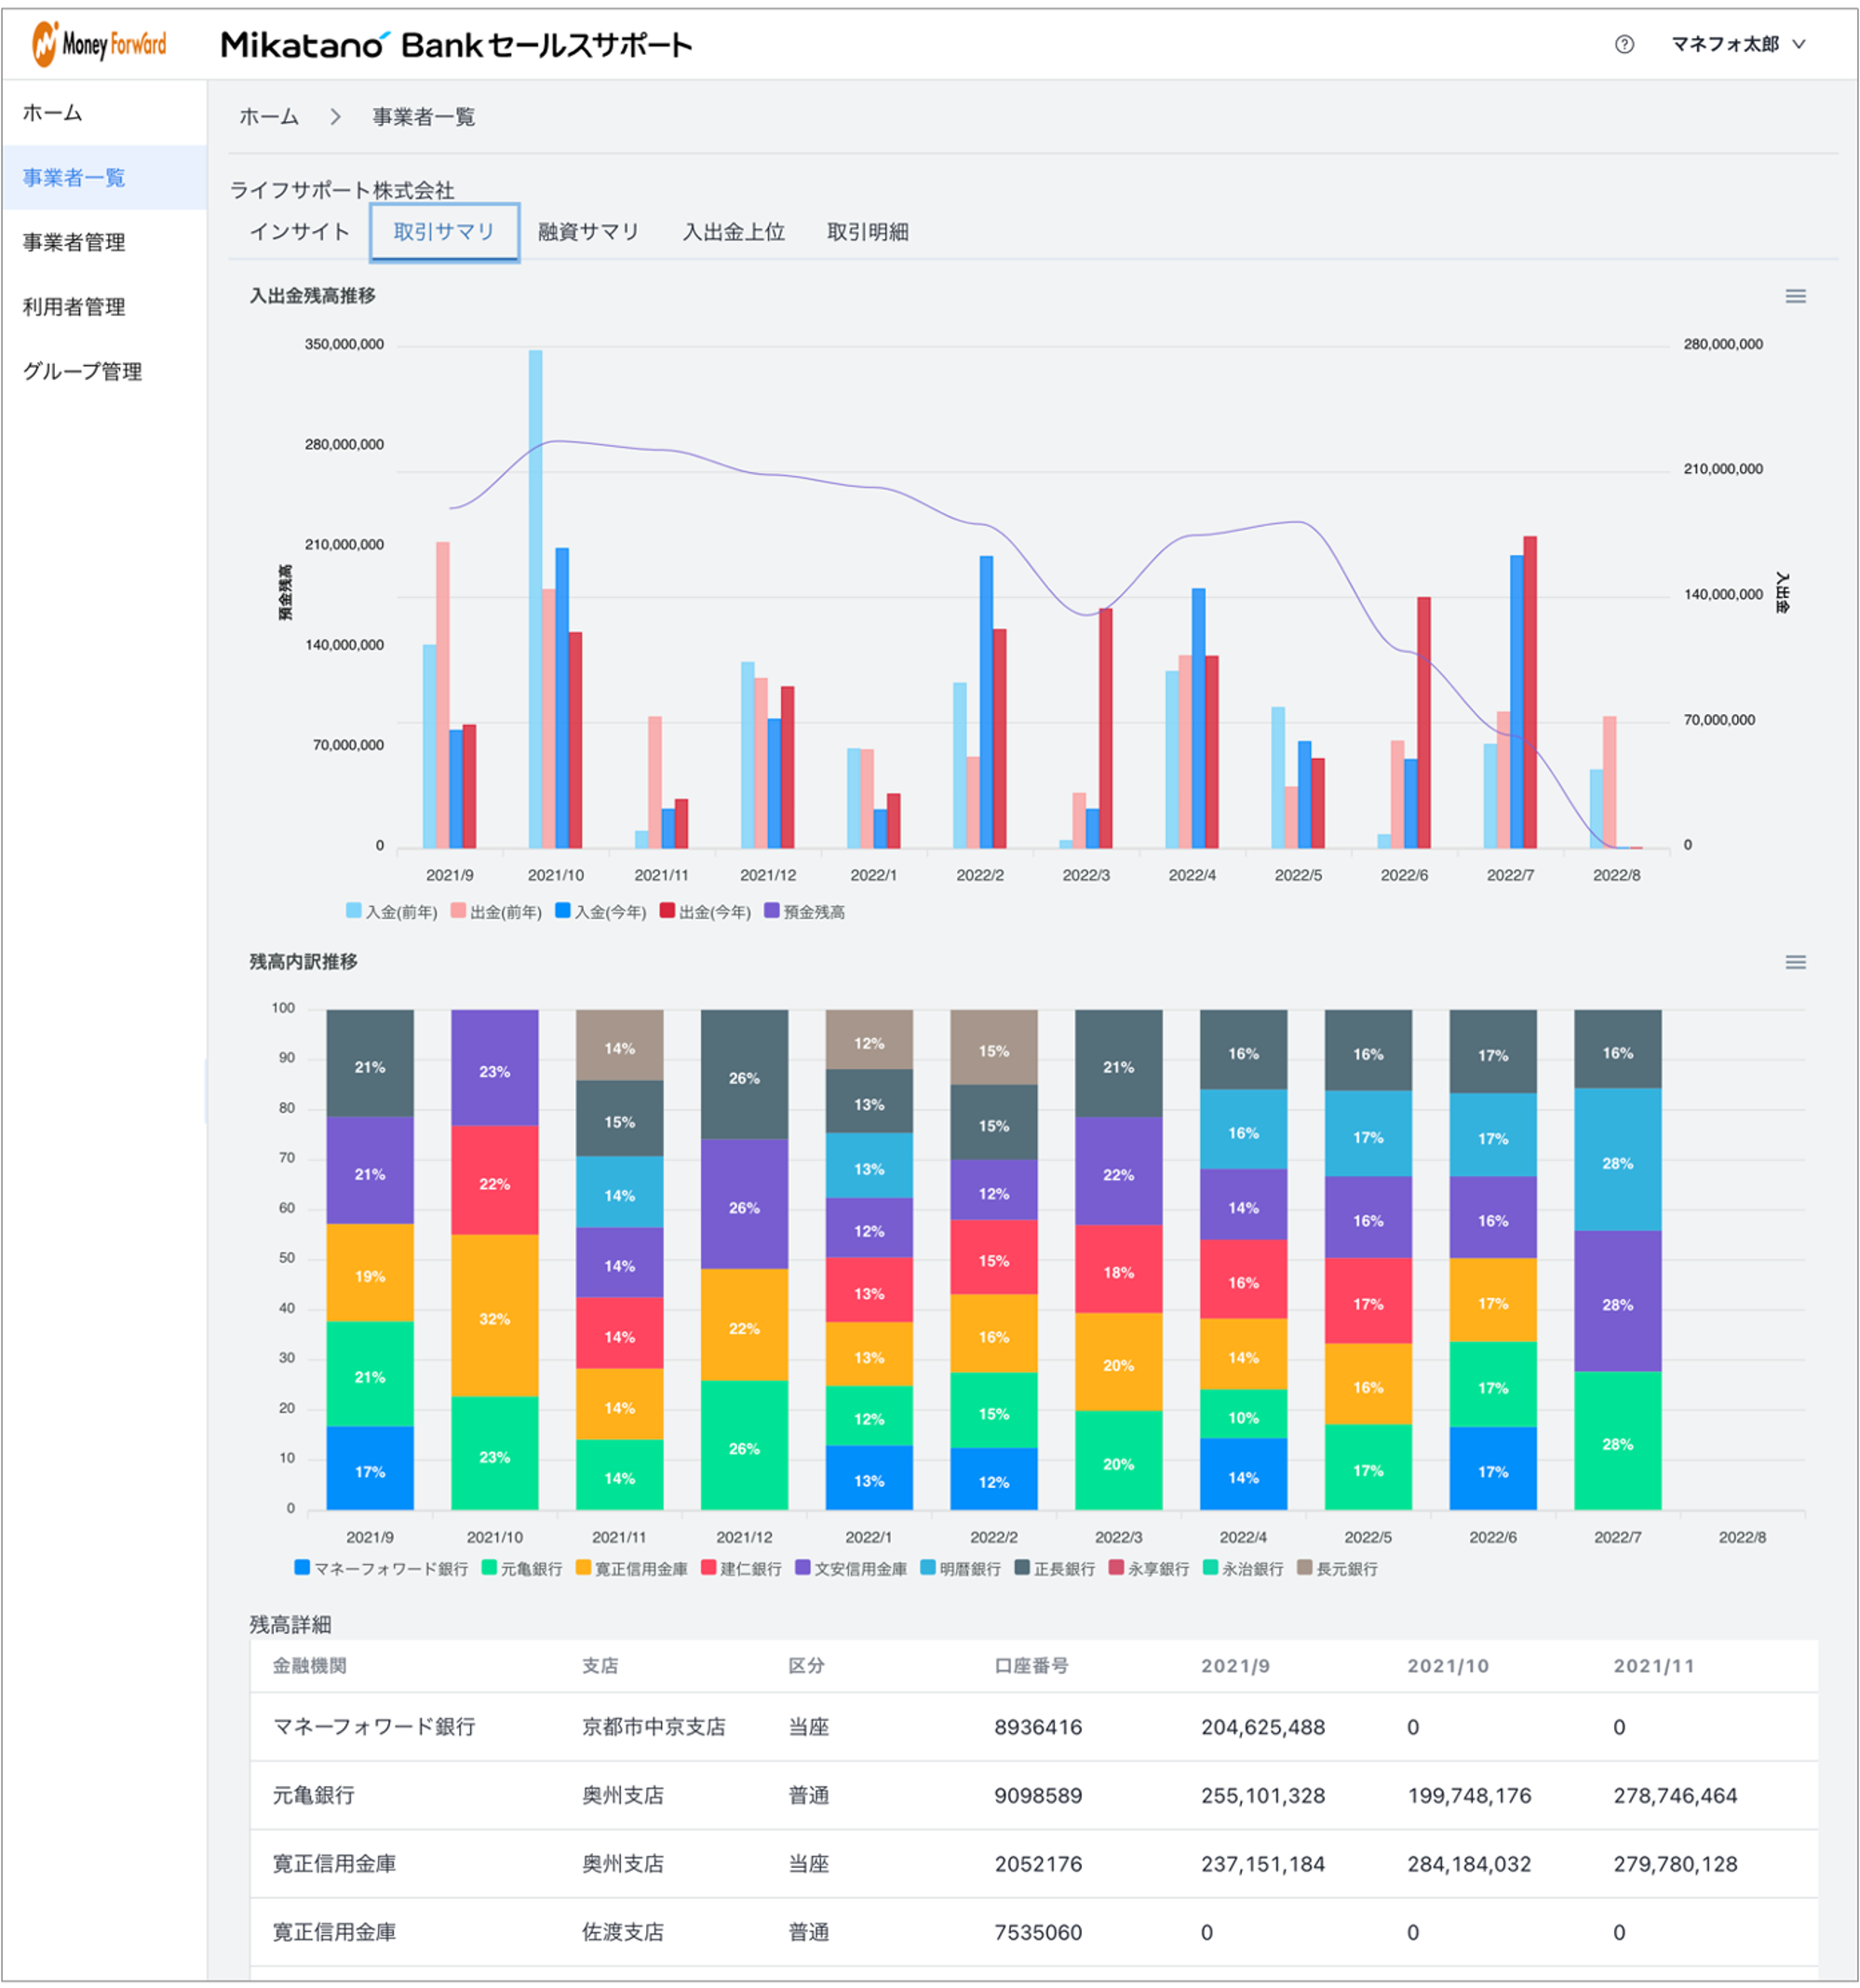Viewport: 1860px width, 1988px height.
Task: Expand the マネフォ太郎 user dropdown
Action: tap(1738, 44)
